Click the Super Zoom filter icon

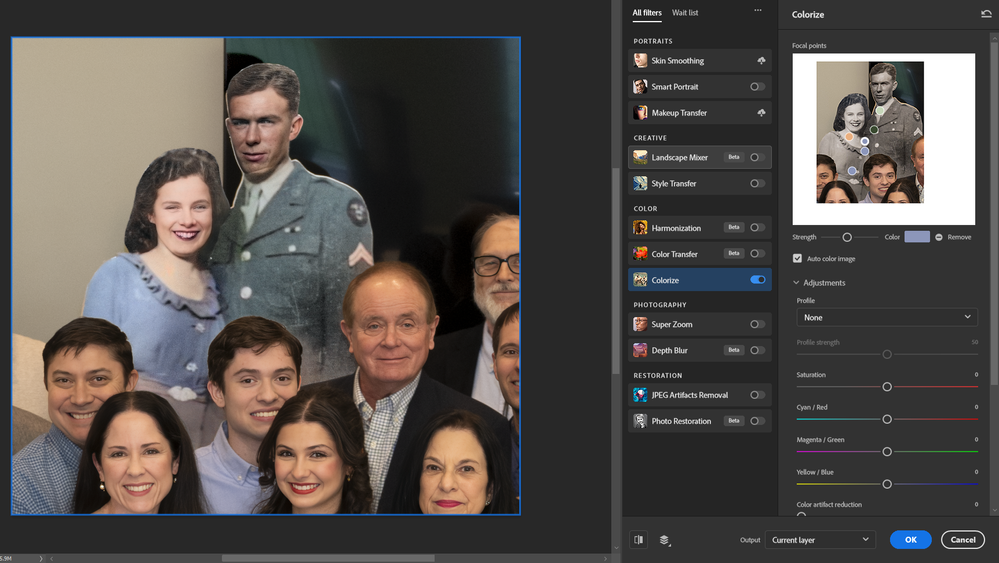[640, 324]
